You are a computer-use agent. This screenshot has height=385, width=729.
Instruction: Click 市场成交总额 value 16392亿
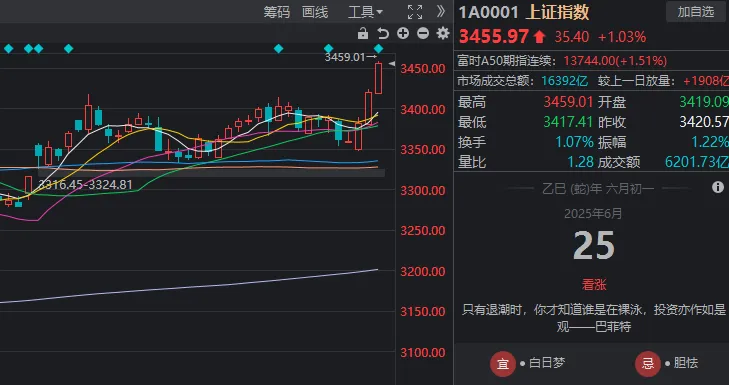point(565,81)
